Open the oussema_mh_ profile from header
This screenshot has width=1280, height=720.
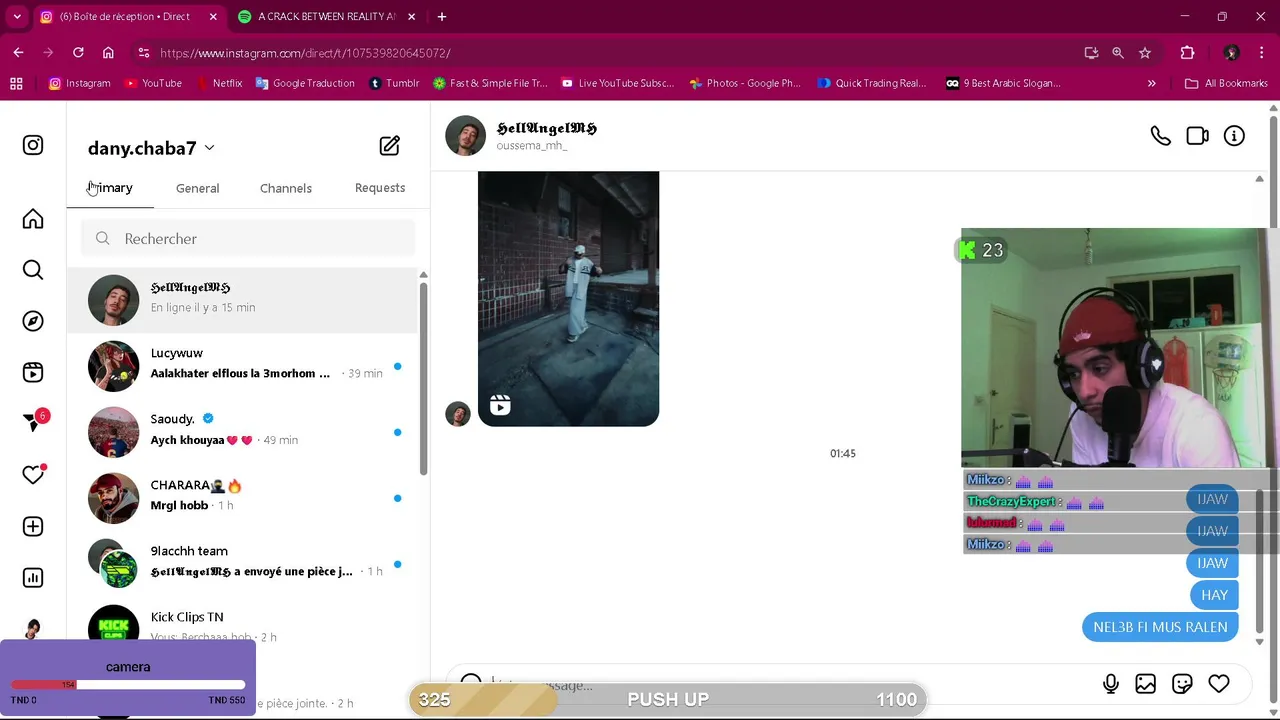click(532, 146)
